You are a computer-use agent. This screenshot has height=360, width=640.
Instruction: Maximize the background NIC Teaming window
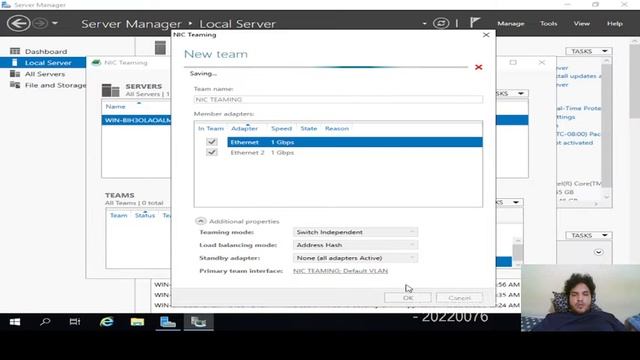[x=513, y=62]
